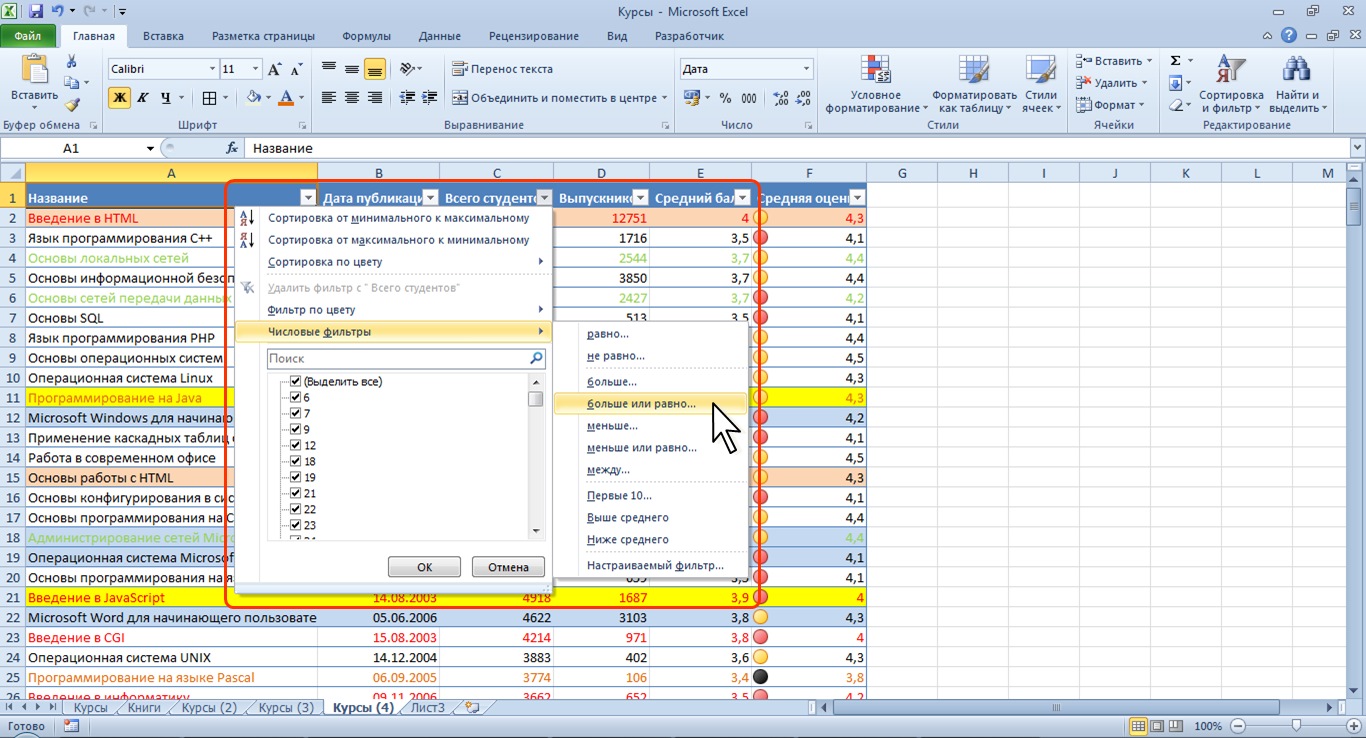Choose 'Настраиваемый фильтр...' option
Screen dimensions: 1366x738
point(655,565)
